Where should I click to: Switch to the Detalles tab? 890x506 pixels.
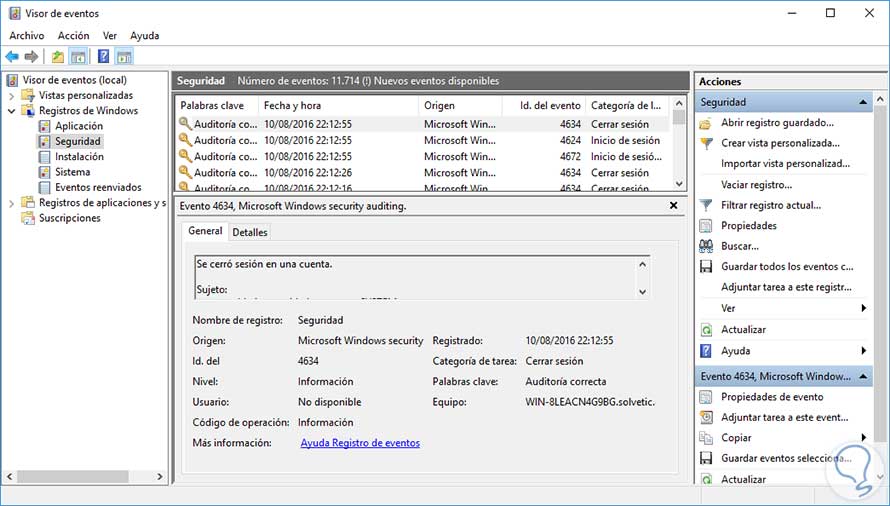(249, 232)
